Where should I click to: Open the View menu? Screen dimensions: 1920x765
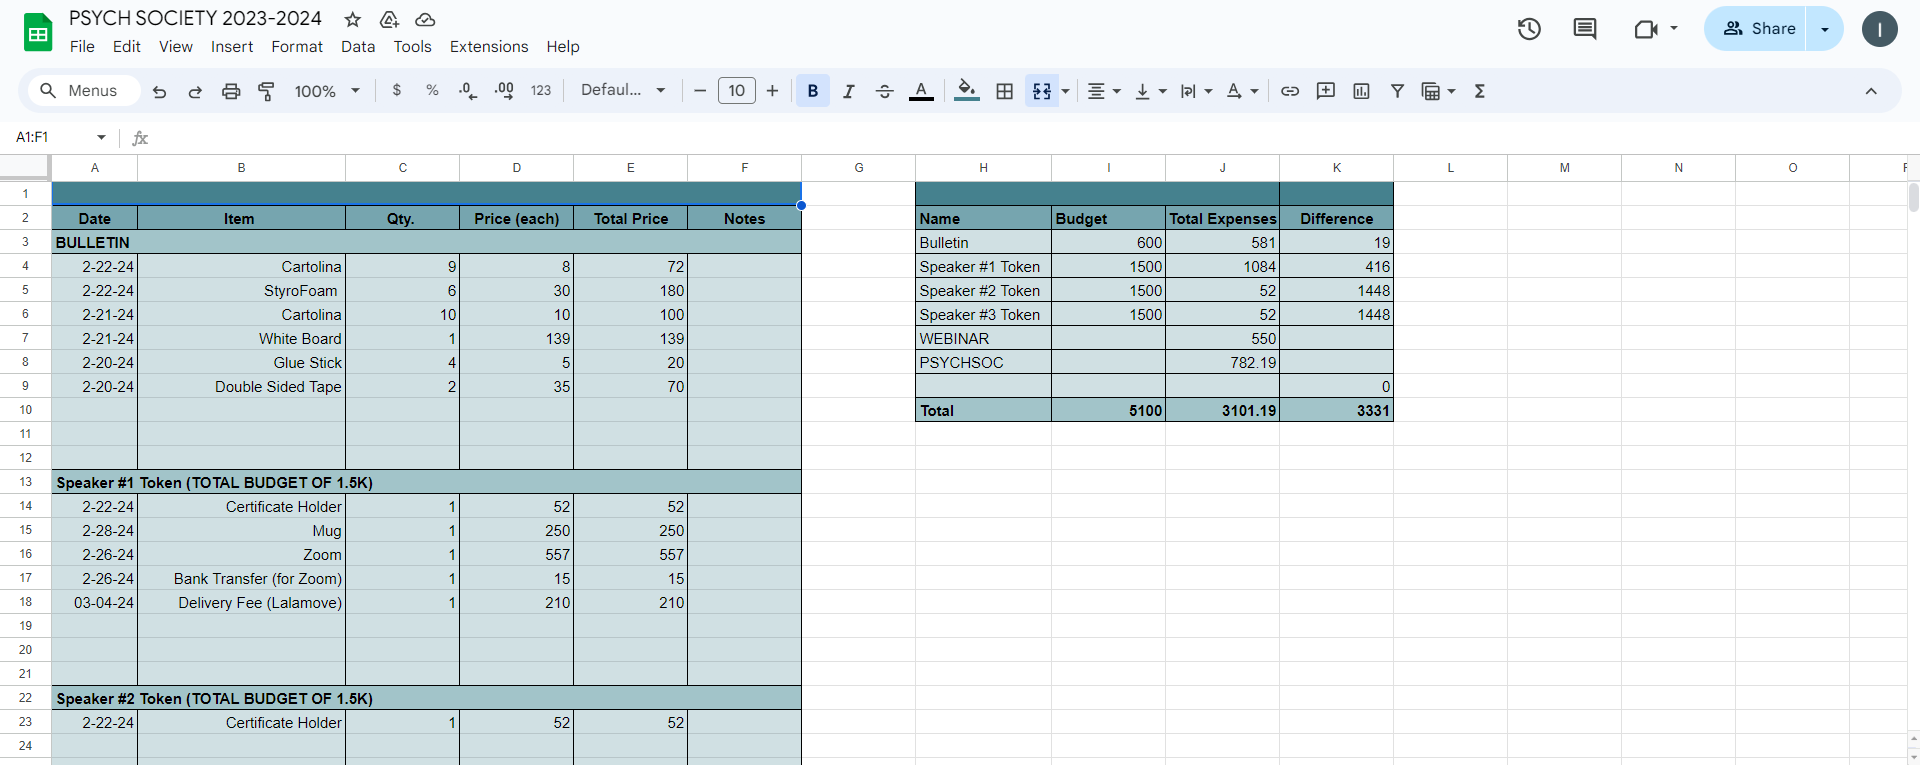[x=176, y=47]
